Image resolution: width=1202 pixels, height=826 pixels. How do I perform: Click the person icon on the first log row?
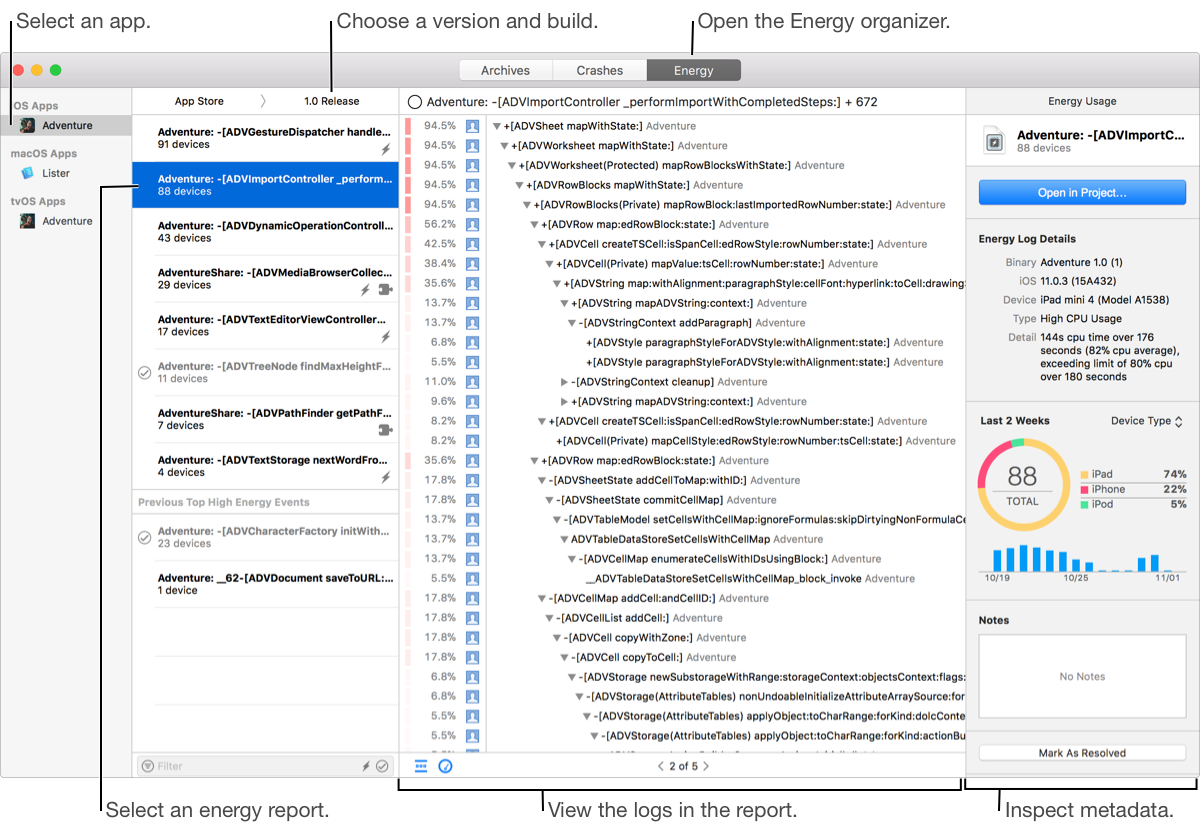click(473, 126)
